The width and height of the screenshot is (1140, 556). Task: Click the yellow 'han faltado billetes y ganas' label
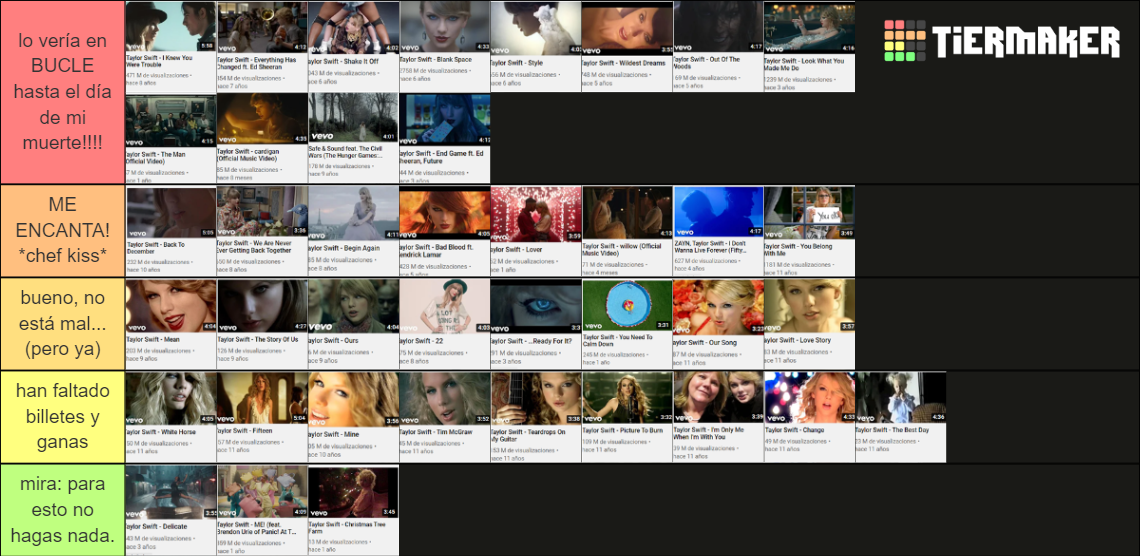click(x=63, y=417)
